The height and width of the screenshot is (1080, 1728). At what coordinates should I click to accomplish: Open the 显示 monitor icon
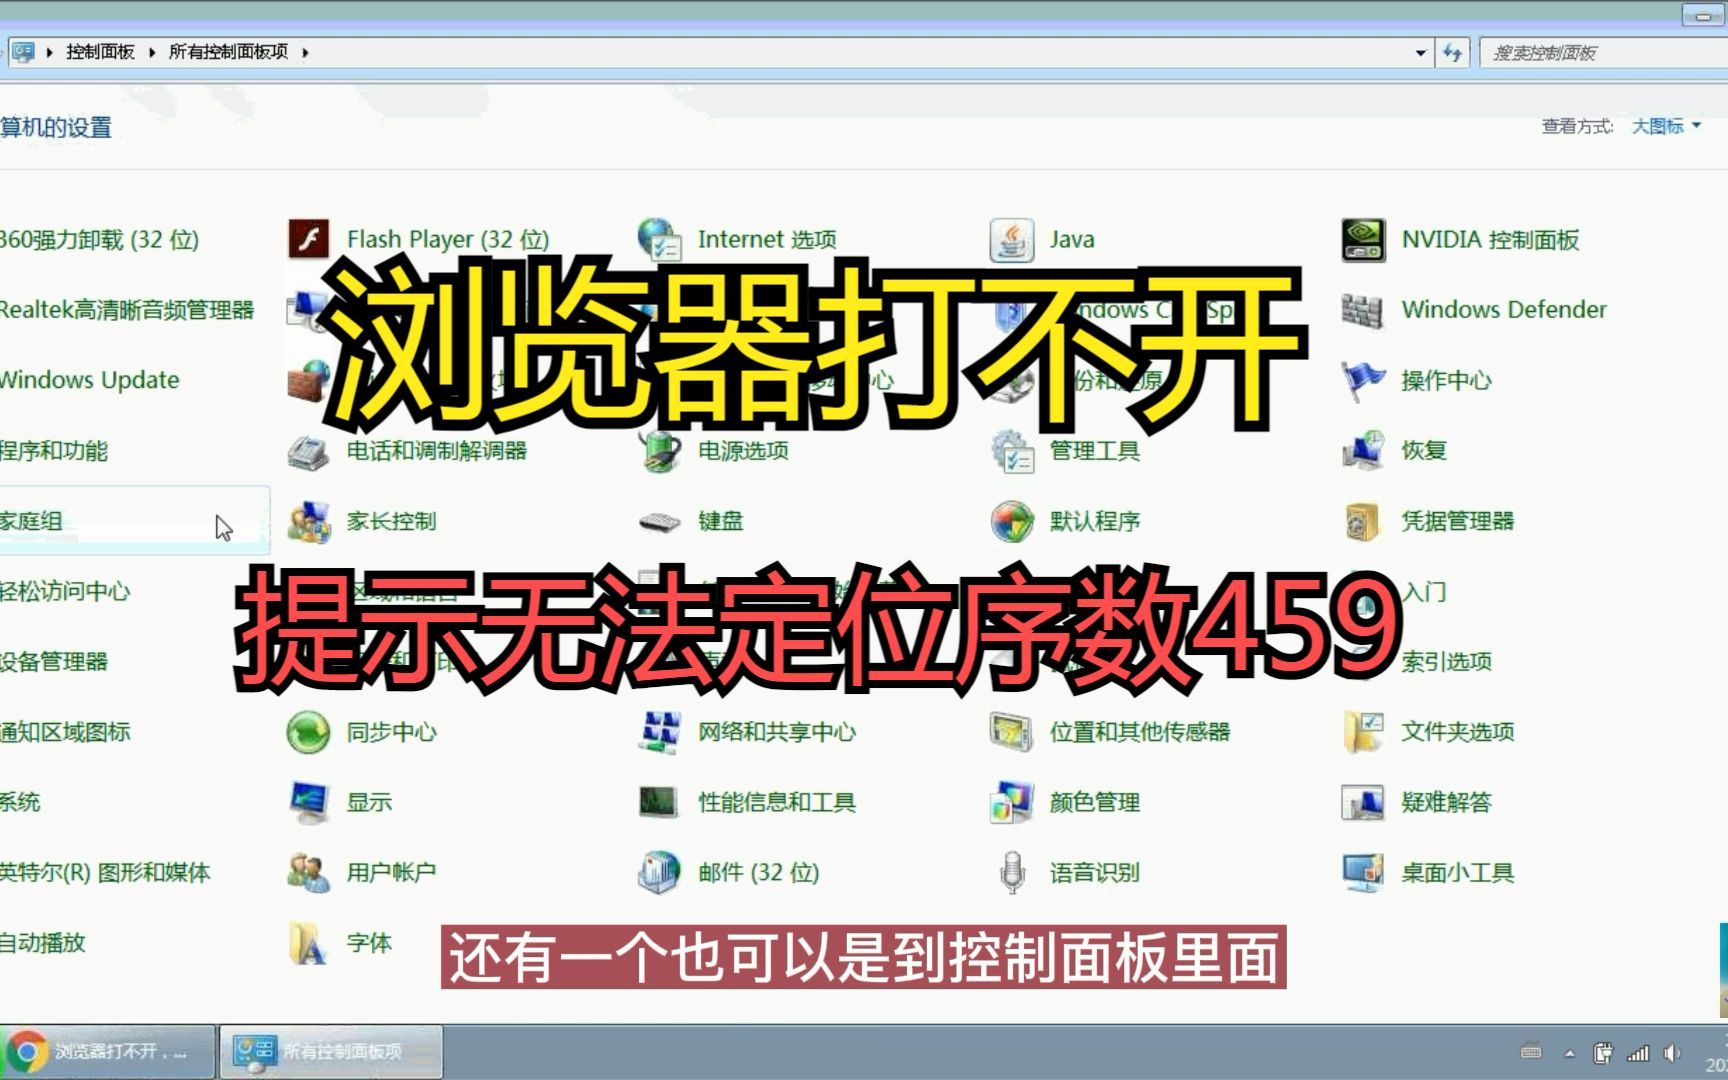pyautogui.click(x=309, y=802)
